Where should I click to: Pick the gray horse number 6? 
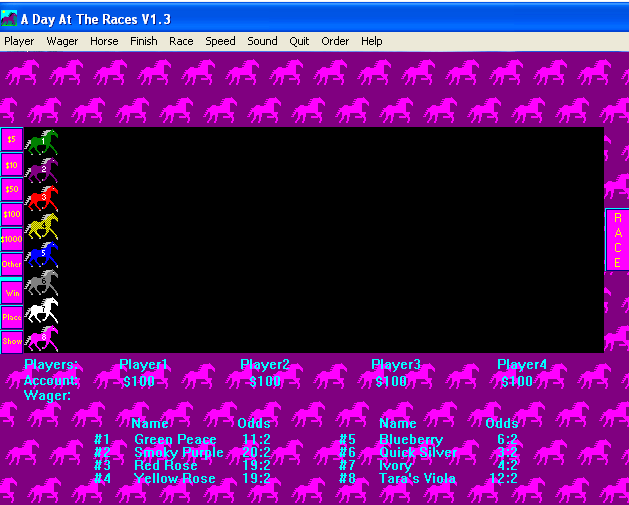tap(41, 283)
